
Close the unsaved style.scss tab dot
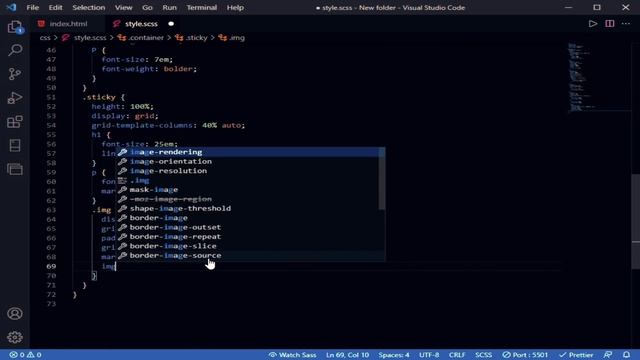coord(171,24)
